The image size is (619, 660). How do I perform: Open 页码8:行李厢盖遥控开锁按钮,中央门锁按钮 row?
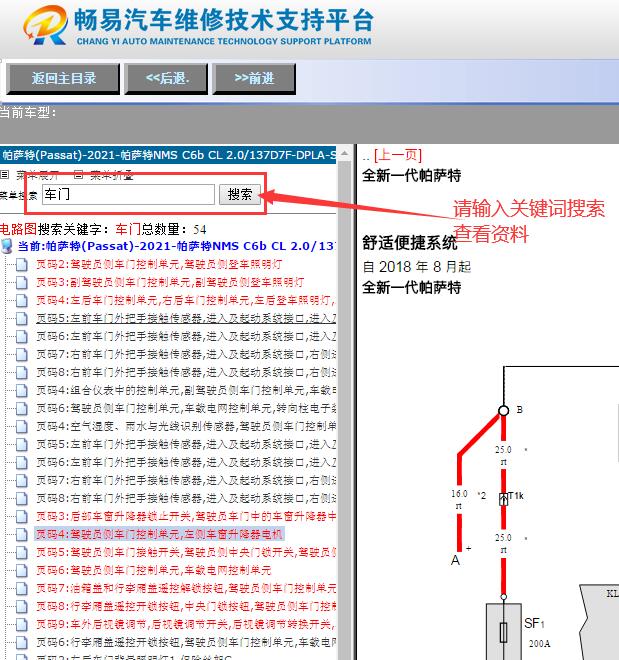(x=186, y=607)
